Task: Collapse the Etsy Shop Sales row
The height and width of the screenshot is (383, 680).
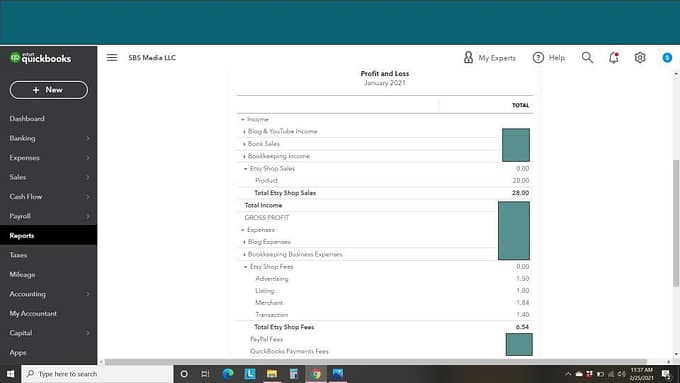Action: click(x=245, y=168)
